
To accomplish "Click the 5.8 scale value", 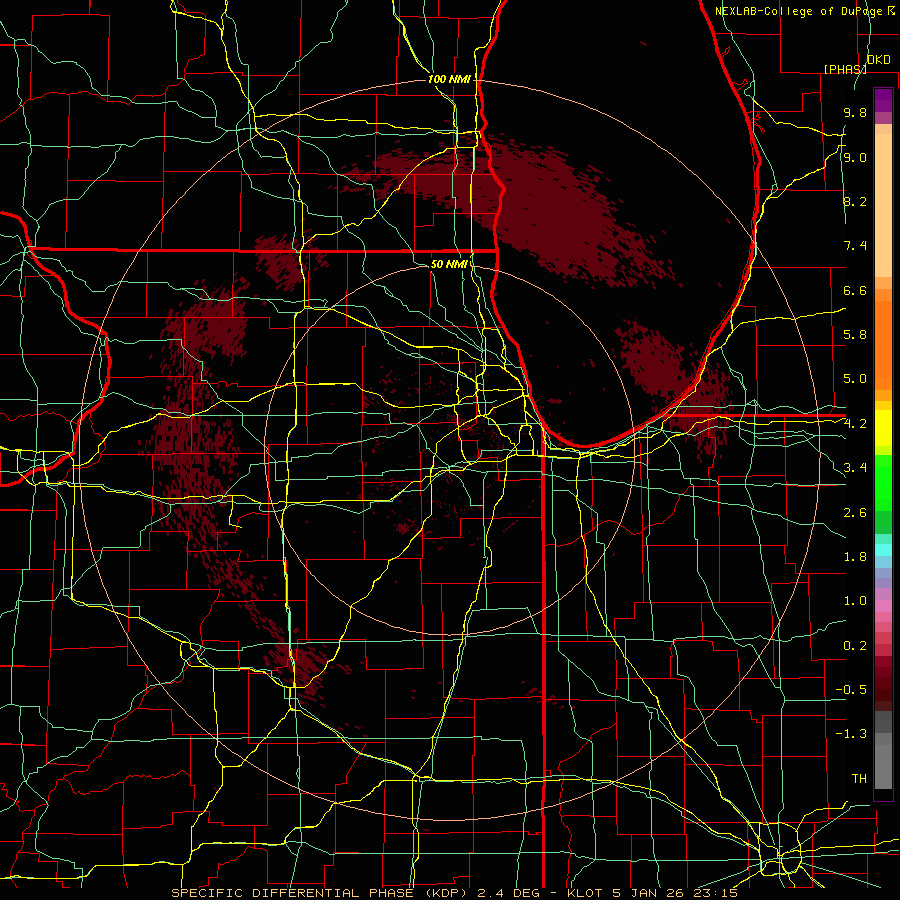I will click(855, 334).
